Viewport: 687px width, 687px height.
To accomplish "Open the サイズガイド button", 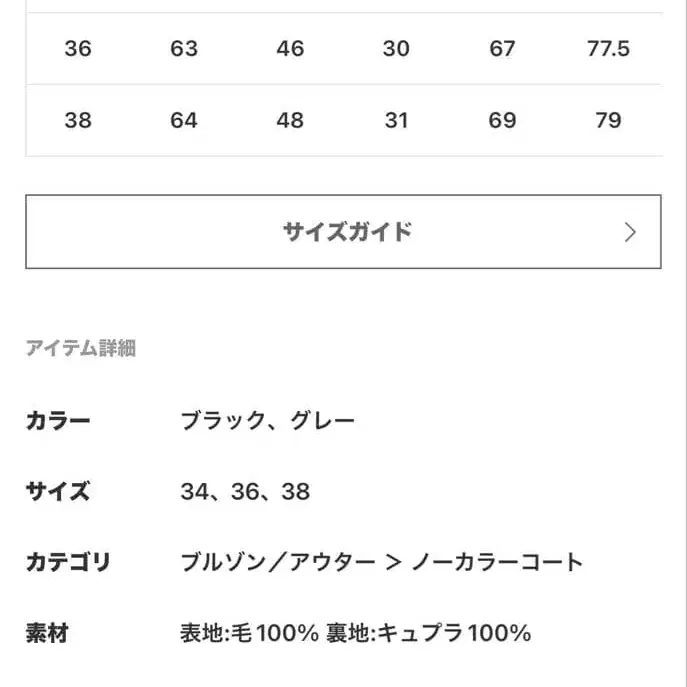I will (x=343, y=232).
